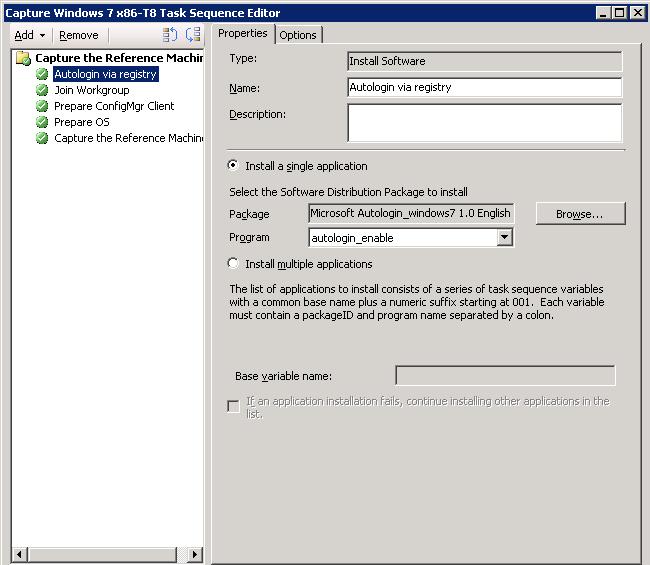Image resolution: width=650 pixels, height=565 pixels.
Task: Select the Capture the Reference Machine root group
Action: 119,58
